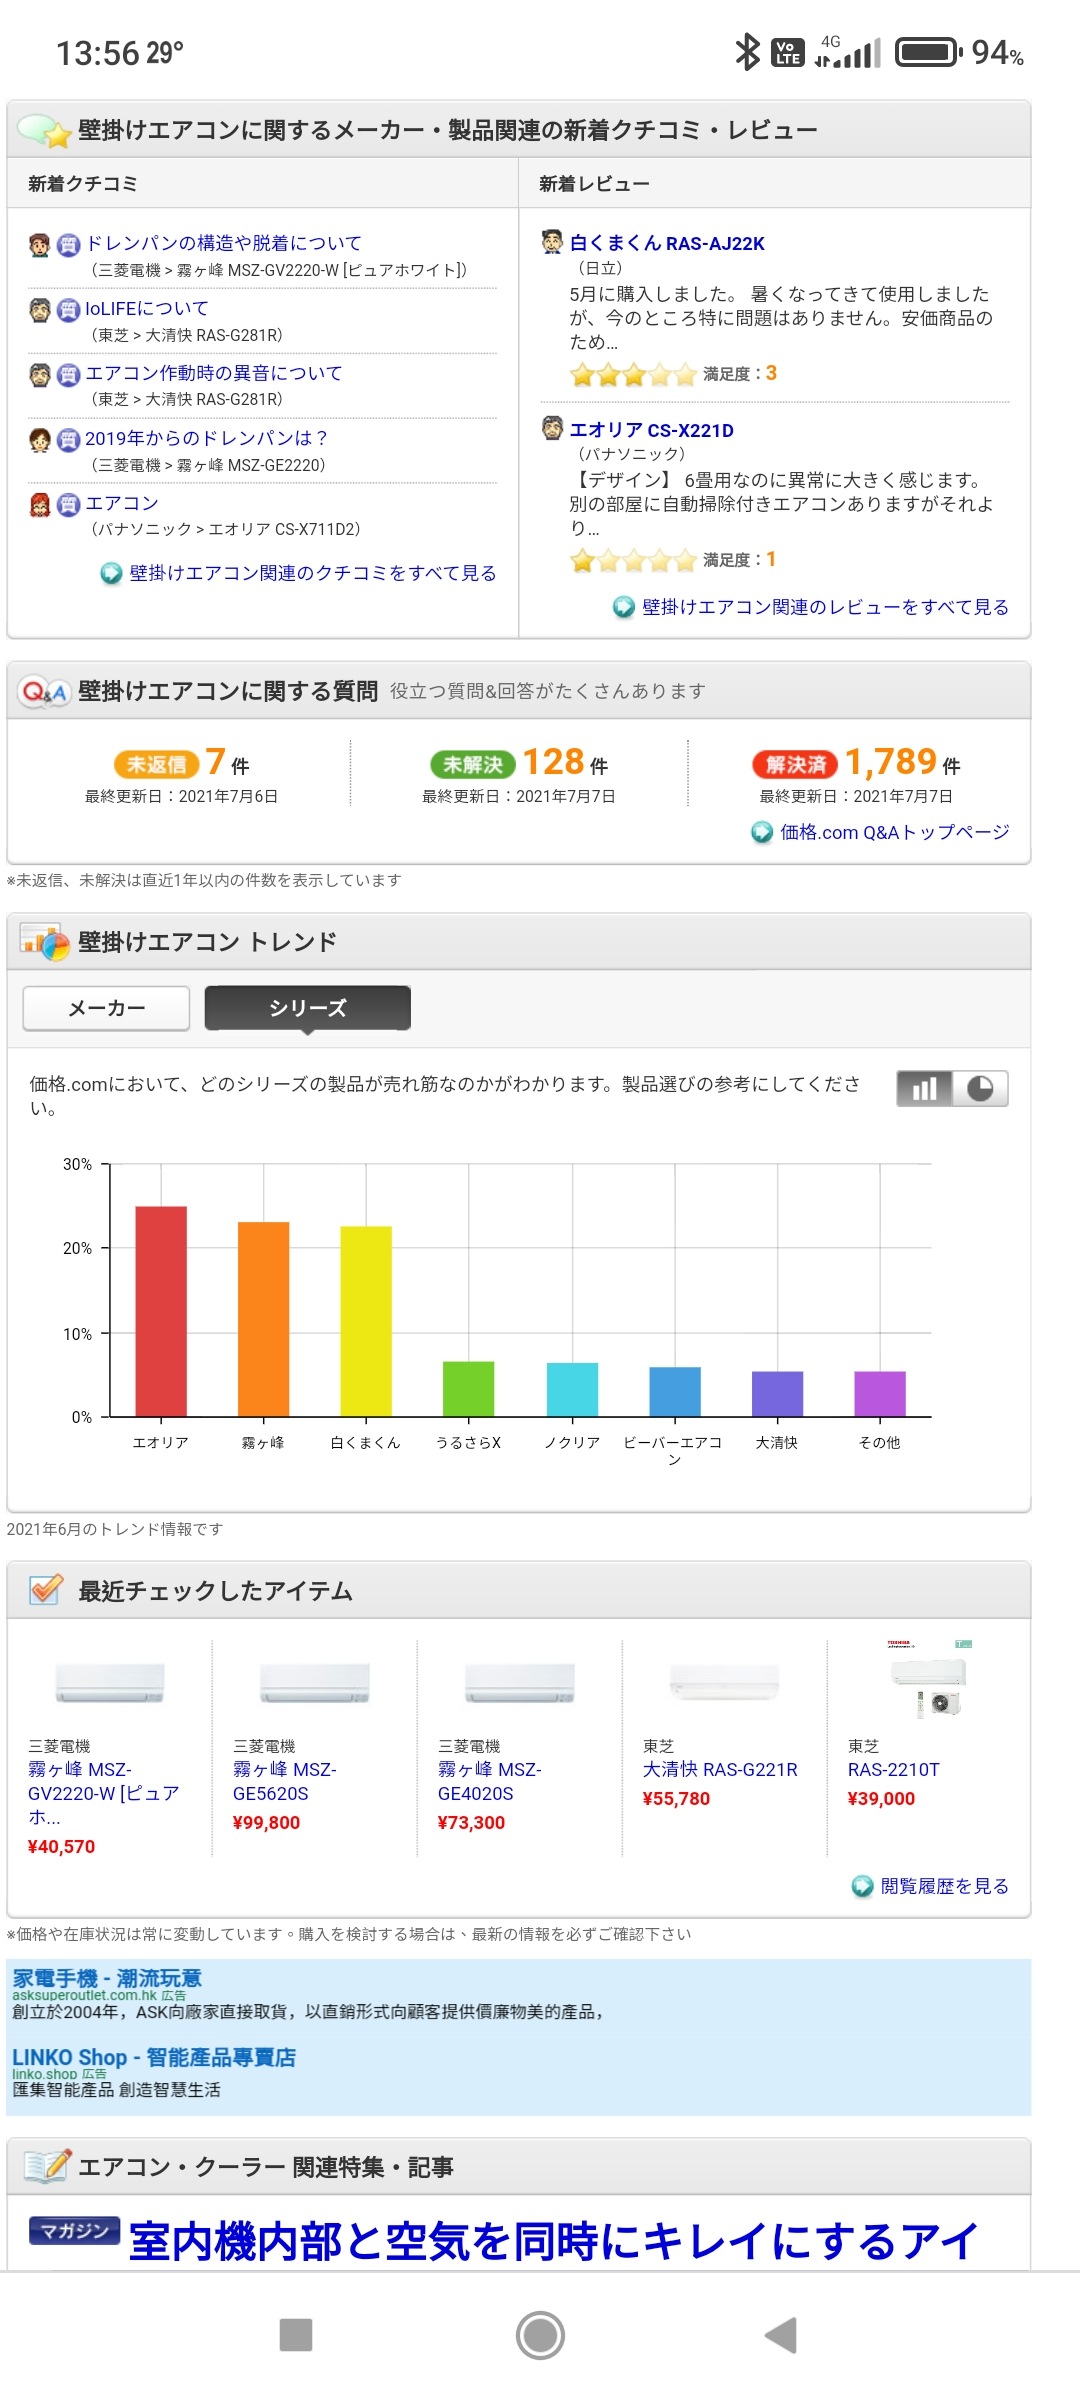Open 解決済 questions badge
Screen dimensions: 1080x2400
pos(796,765)
